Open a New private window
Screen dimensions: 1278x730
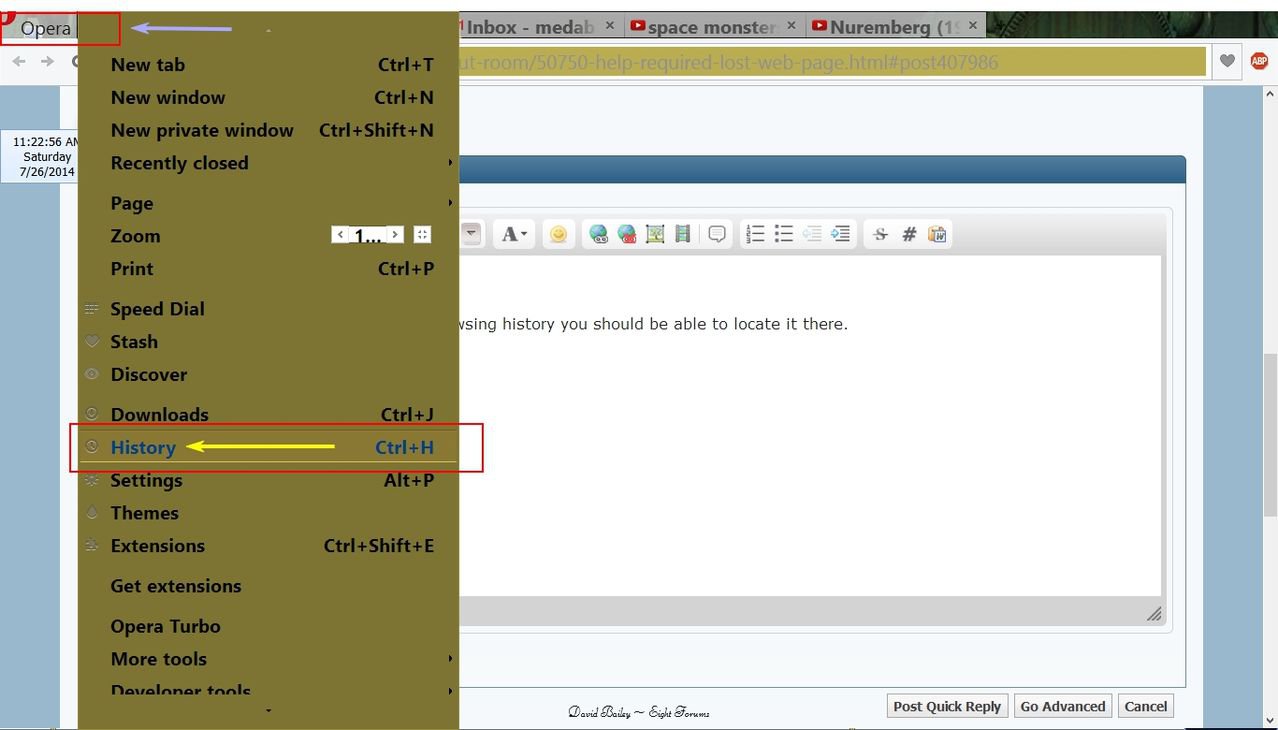[270, 131]
